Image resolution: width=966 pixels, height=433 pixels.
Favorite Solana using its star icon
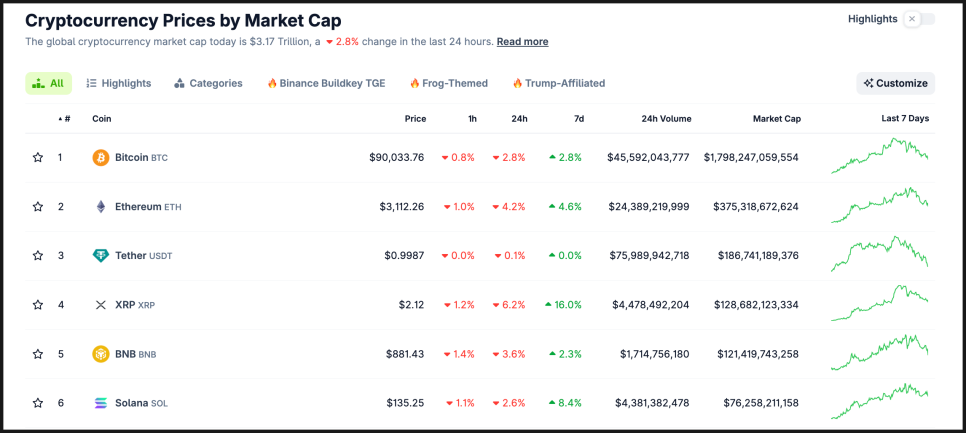(38, 403)
